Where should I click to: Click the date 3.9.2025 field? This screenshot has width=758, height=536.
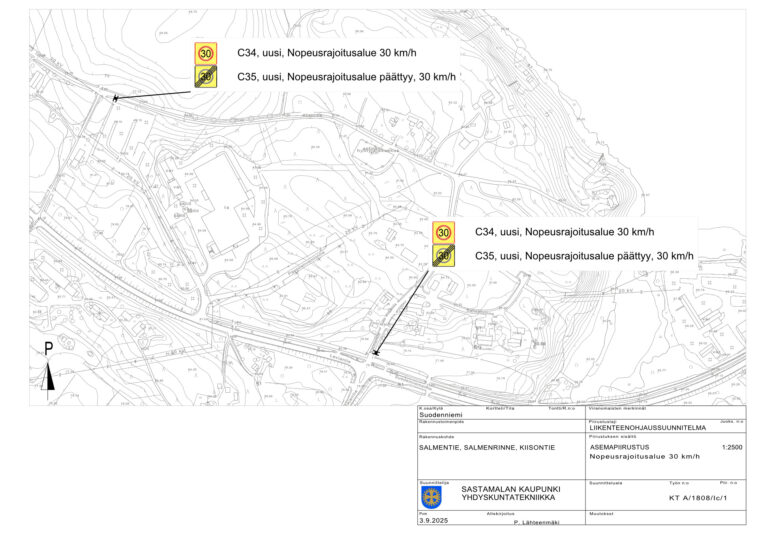pos(435,520)
